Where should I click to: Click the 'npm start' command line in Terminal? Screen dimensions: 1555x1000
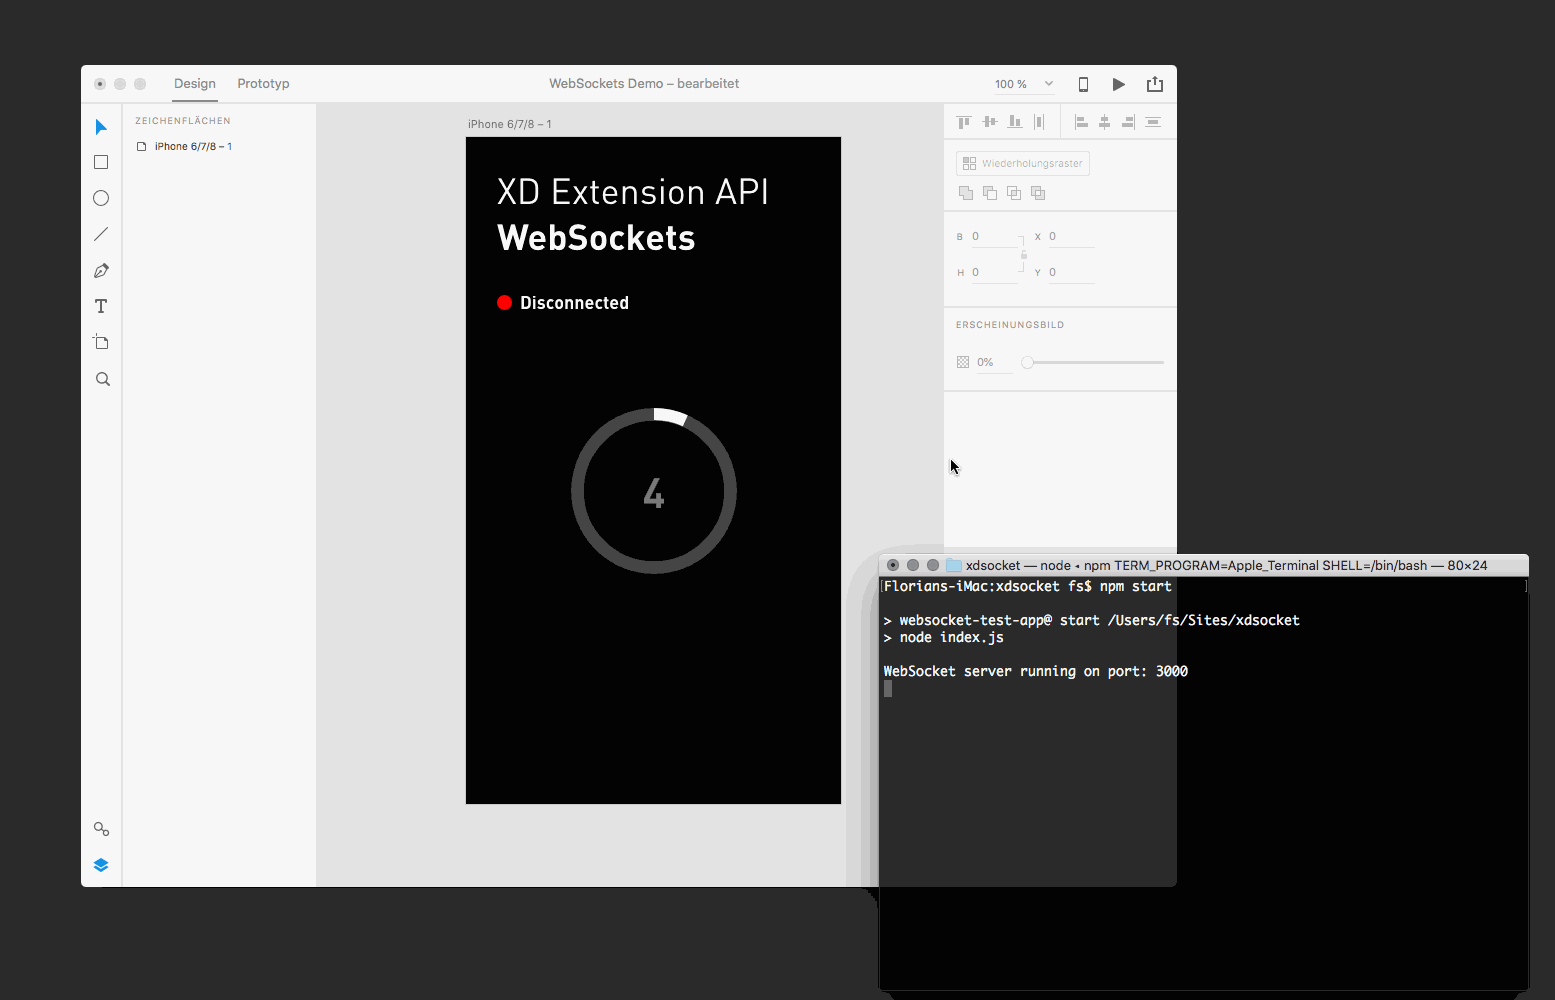pyautogui.click(x=1028, y=587)
